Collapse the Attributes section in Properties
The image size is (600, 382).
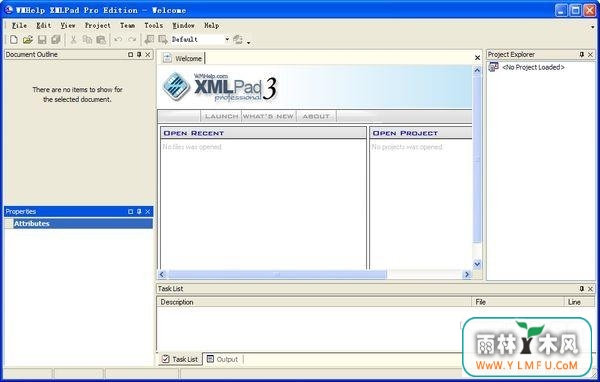(9, 224)
